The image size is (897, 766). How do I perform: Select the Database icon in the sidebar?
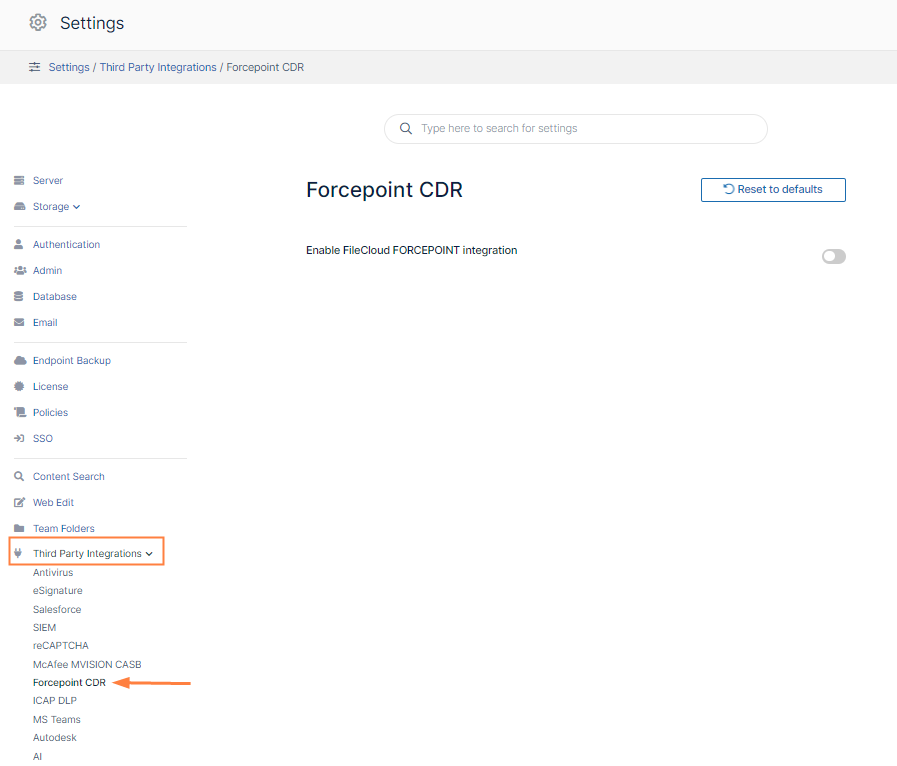(20, 296)
